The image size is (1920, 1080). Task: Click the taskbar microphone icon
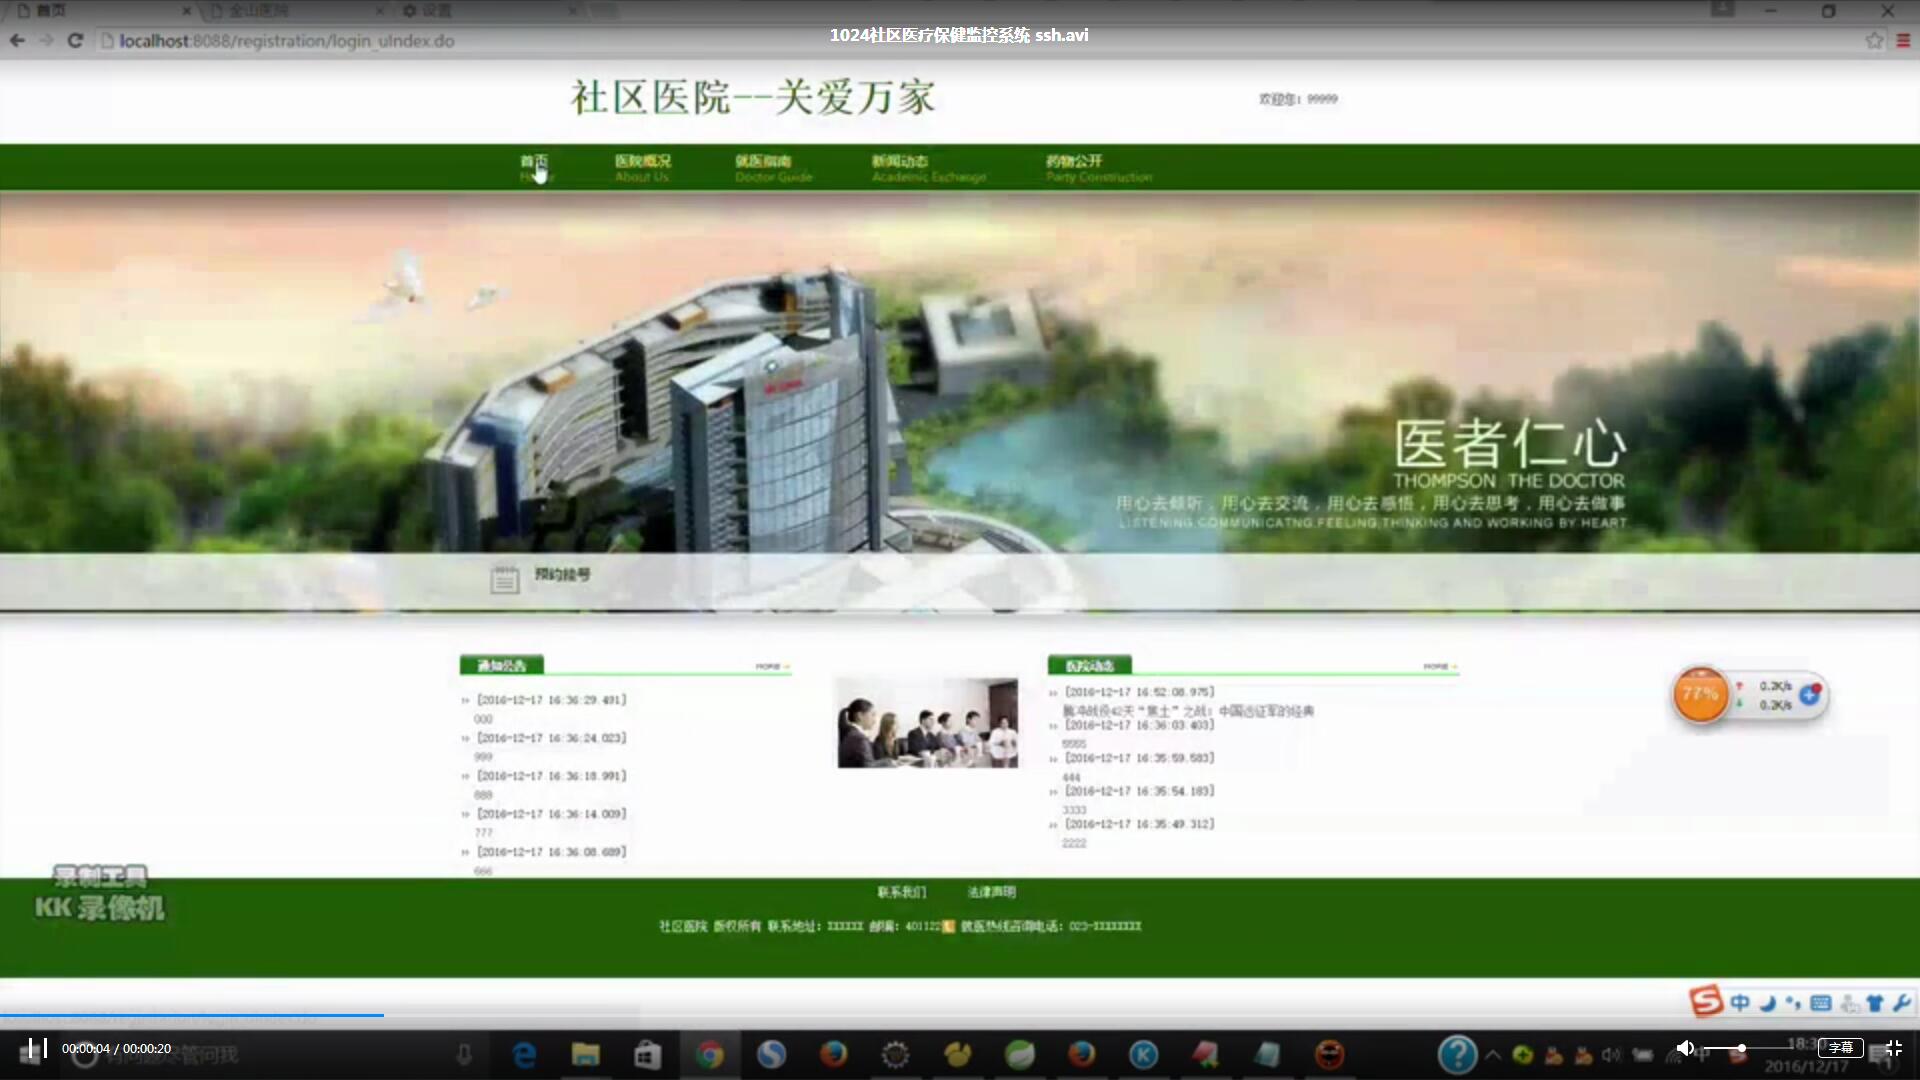(464, 1055)
